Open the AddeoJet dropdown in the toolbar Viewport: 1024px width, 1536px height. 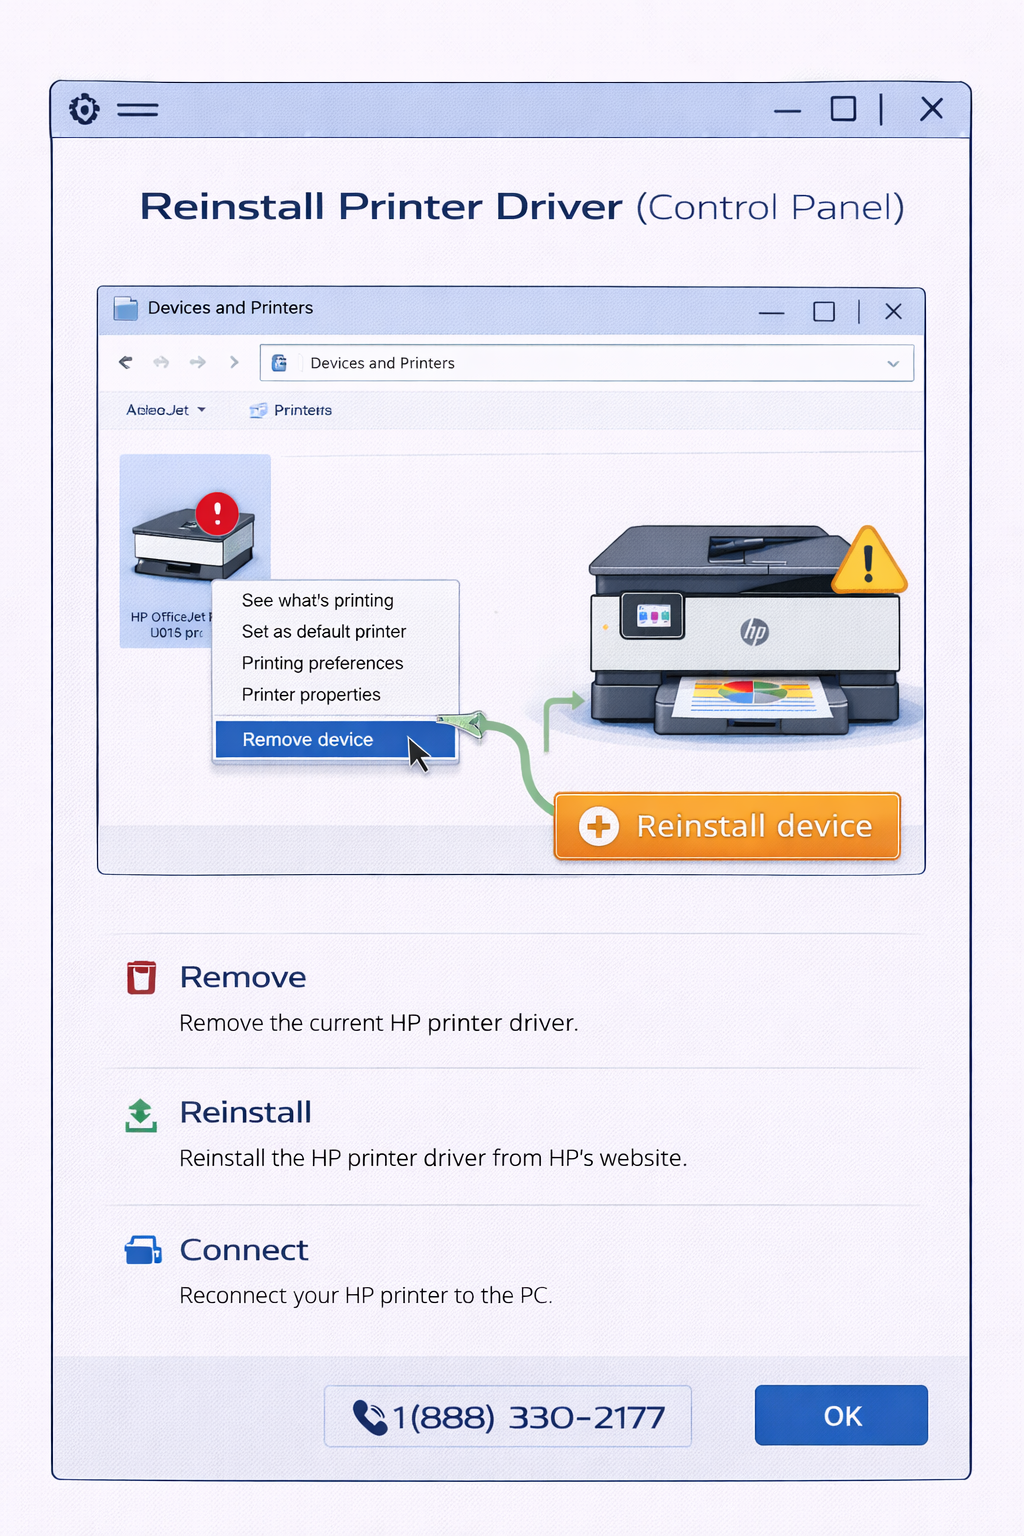click(x=165, y=410)
